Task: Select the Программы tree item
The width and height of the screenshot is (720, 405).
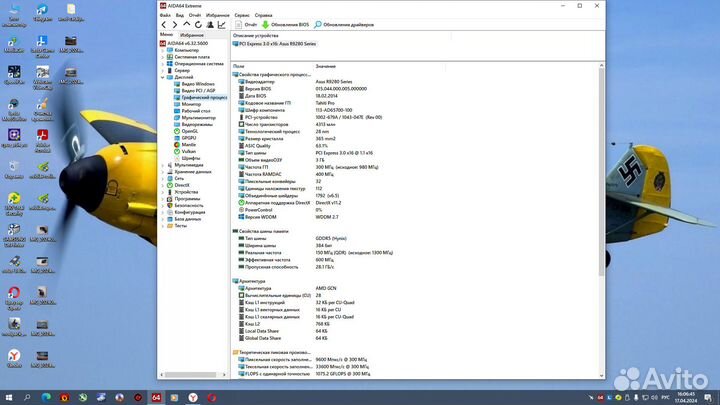Action: 183,199
